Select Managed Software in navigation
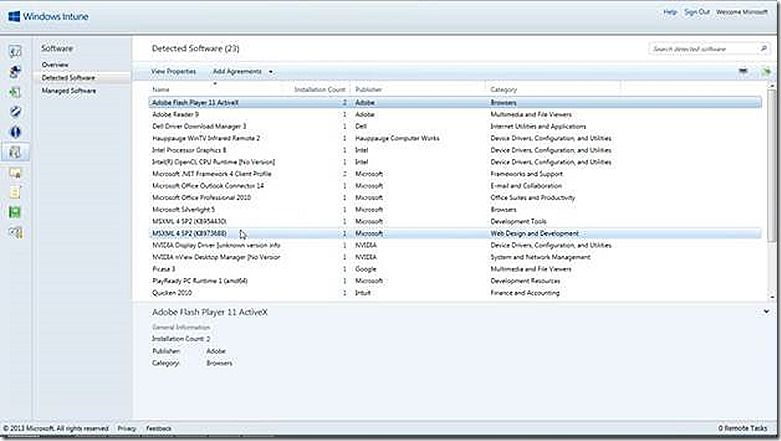 tap(69, 91)
